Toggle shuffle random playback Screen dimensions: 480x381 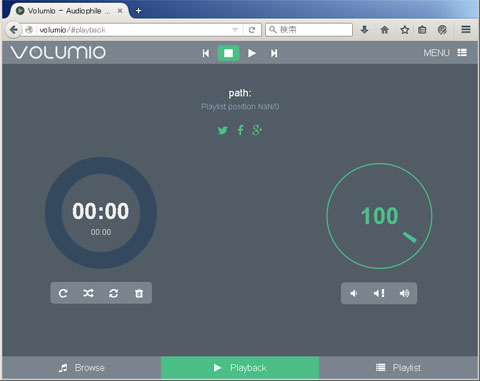[88, 293]
